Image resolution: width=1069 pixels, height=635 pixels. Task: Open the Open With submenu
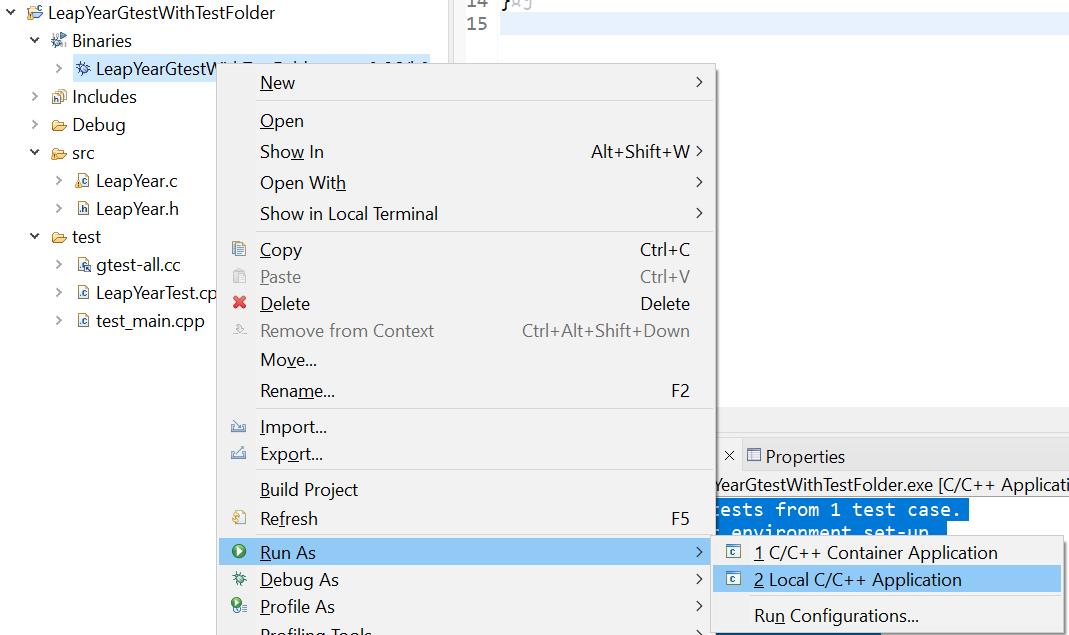(467, 182)
